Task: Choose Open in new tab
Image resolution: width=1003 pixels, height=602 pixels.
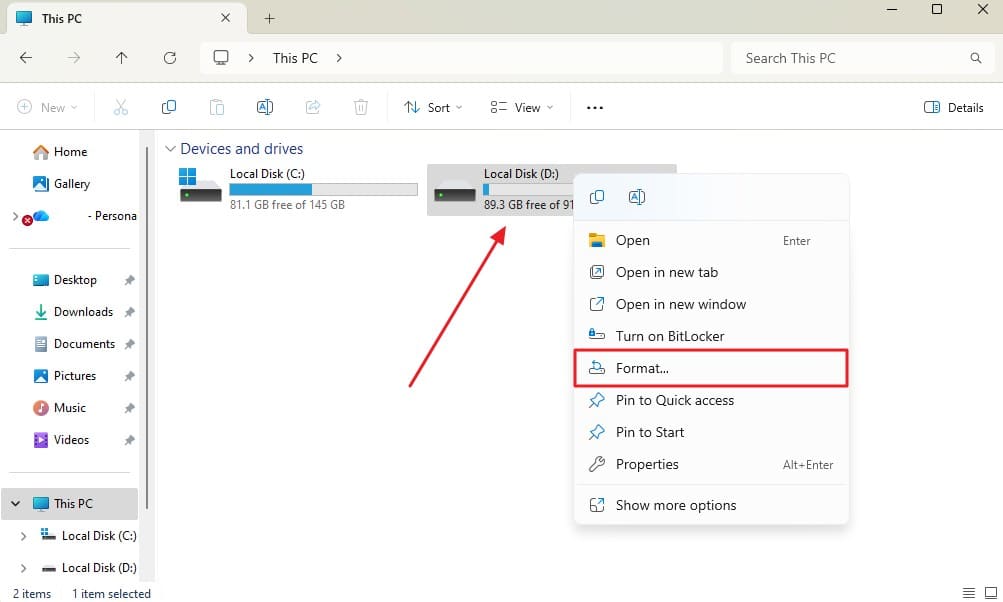Action: click(711, 273)
